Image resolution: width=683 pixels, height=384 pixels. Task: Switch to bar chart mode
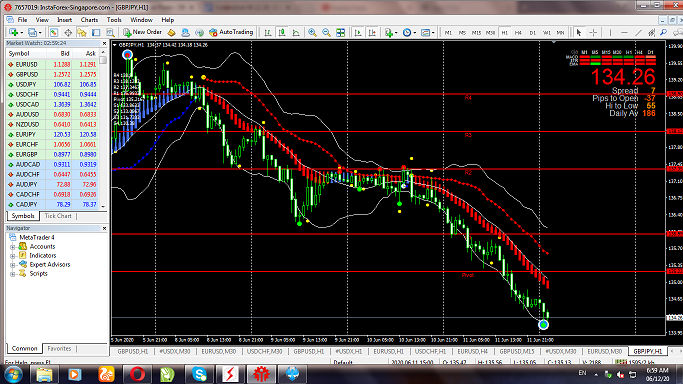(x=267, y=32)
